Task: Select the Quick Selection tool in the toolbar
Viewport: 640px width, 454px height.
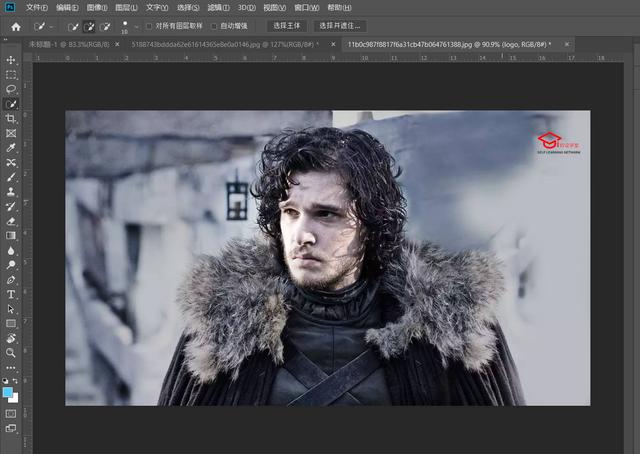Action: (x=11, y=104)
